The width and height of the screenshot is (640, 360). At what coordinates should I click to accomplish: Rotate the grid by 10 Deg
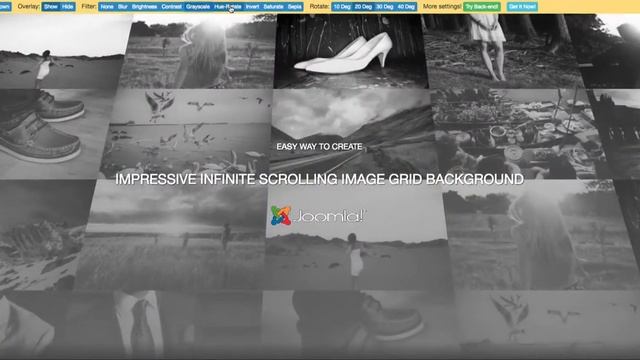point(342,7)
